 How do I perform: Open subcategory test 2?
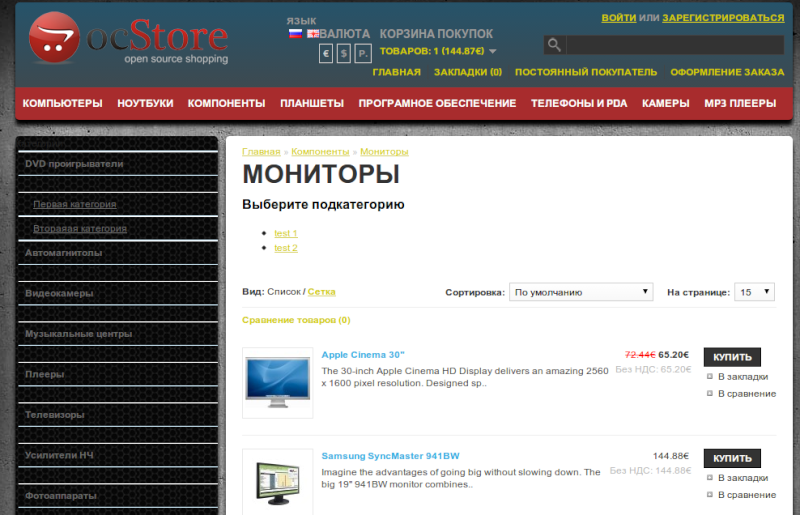tap(286, 248)
